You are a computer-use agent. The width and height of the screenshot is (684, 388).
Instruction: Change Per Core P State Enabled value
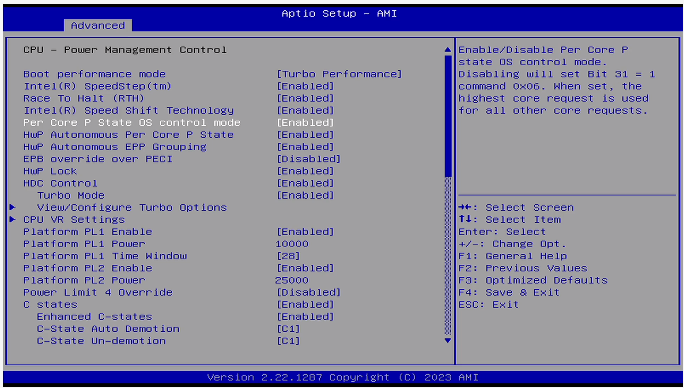[x=305, y=123]
